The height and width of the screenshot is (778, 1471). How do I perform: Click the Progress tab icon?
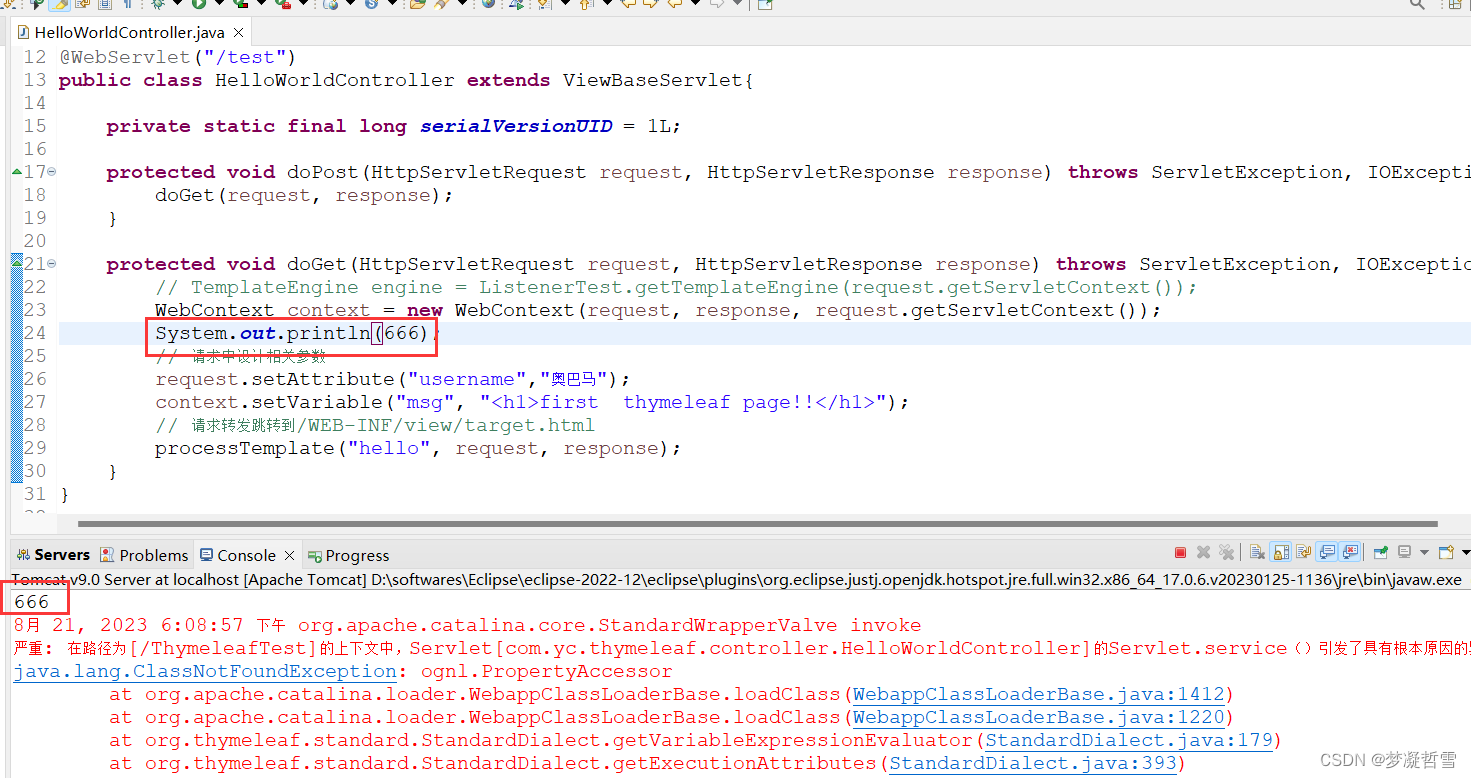point(315,556)
